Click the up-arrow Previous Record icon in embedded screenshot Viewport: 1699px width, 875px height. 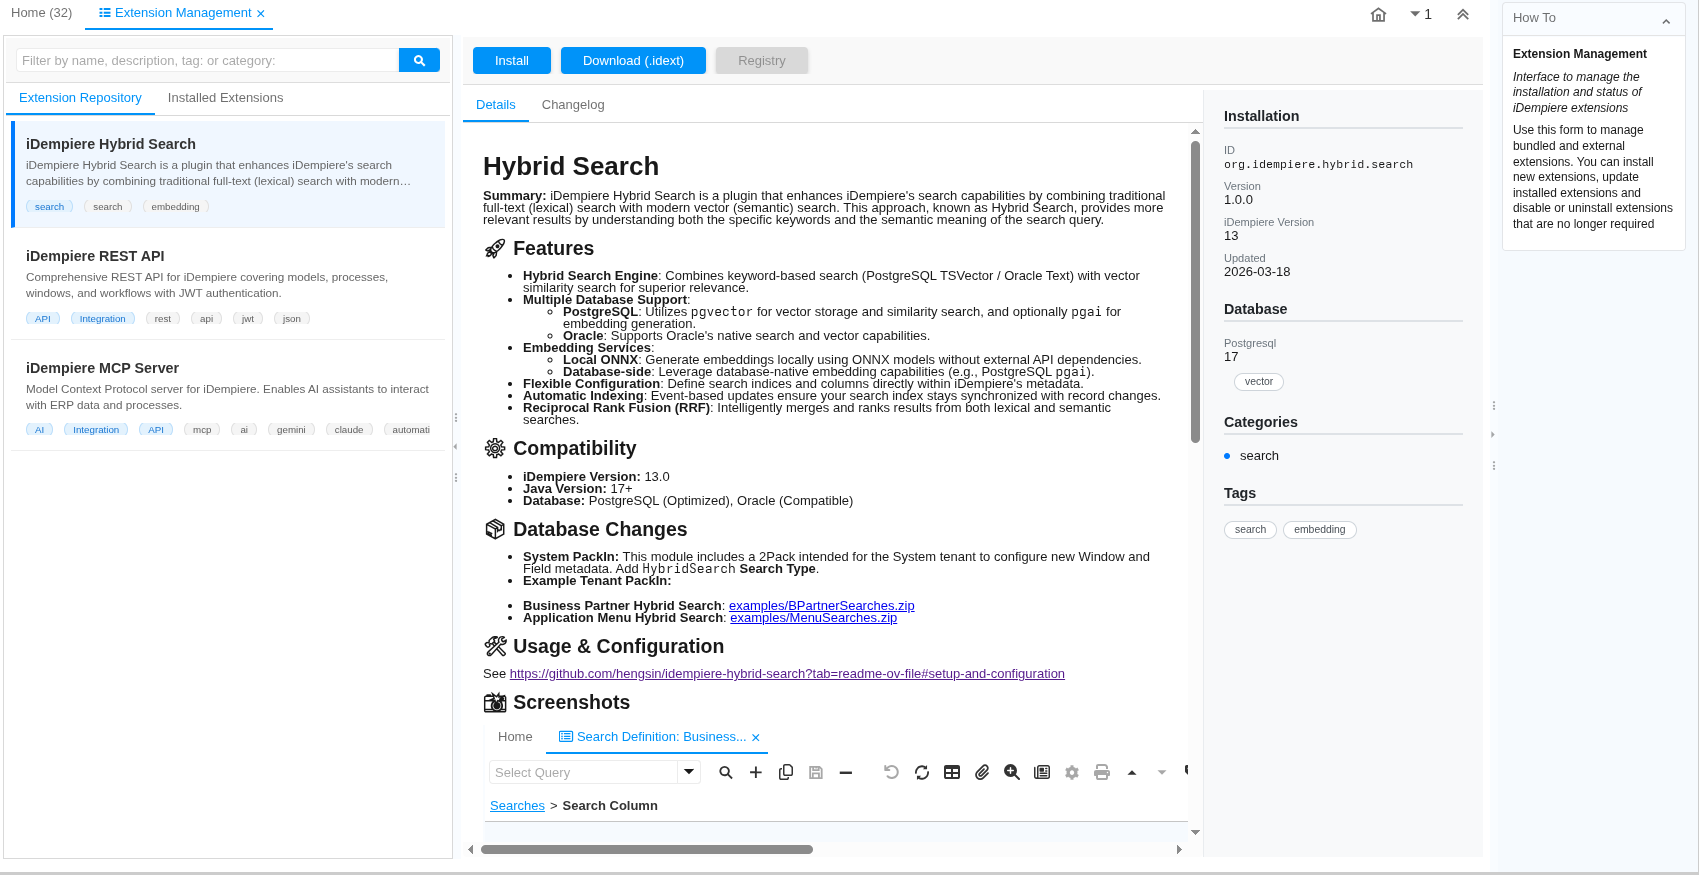[x=1132, y=772]
